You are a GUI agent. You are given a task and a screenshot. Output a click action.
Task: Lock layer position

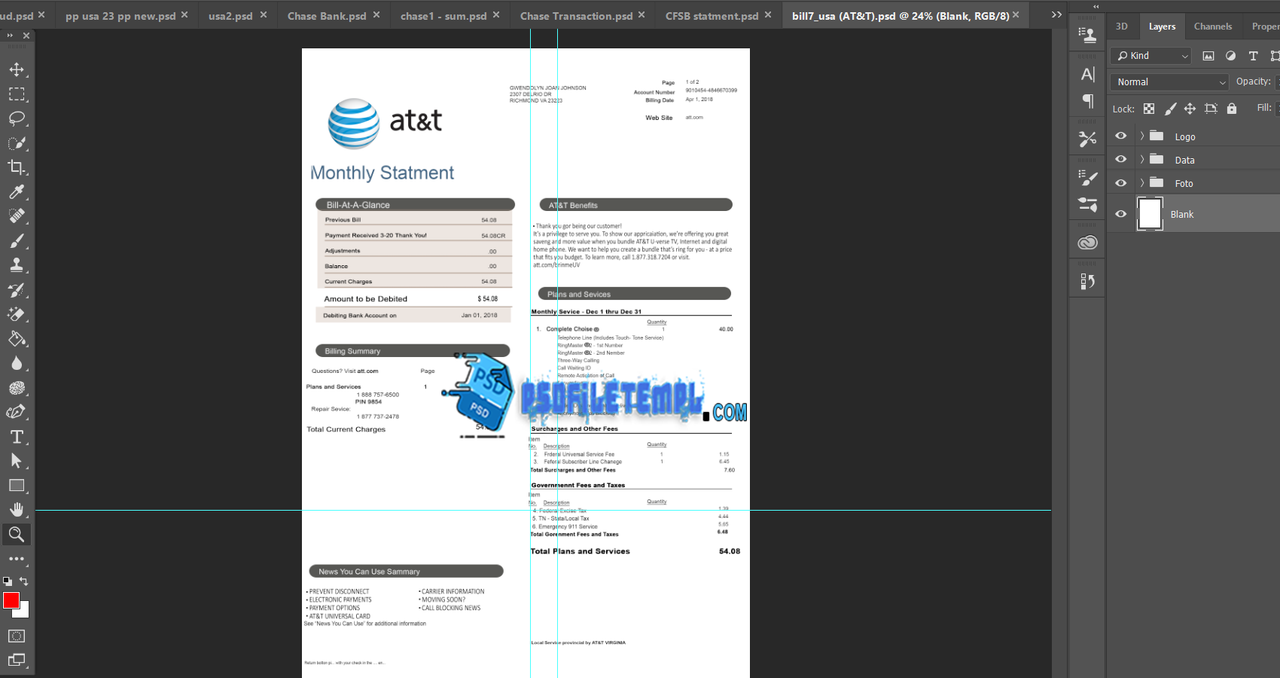[x=1190, y=108]
